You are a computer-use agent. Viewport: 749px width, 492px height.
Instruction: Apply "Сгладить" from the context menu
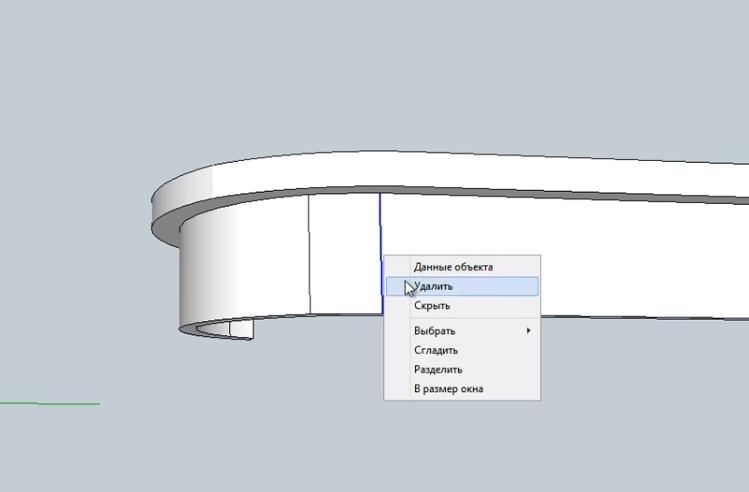[436, 350]
